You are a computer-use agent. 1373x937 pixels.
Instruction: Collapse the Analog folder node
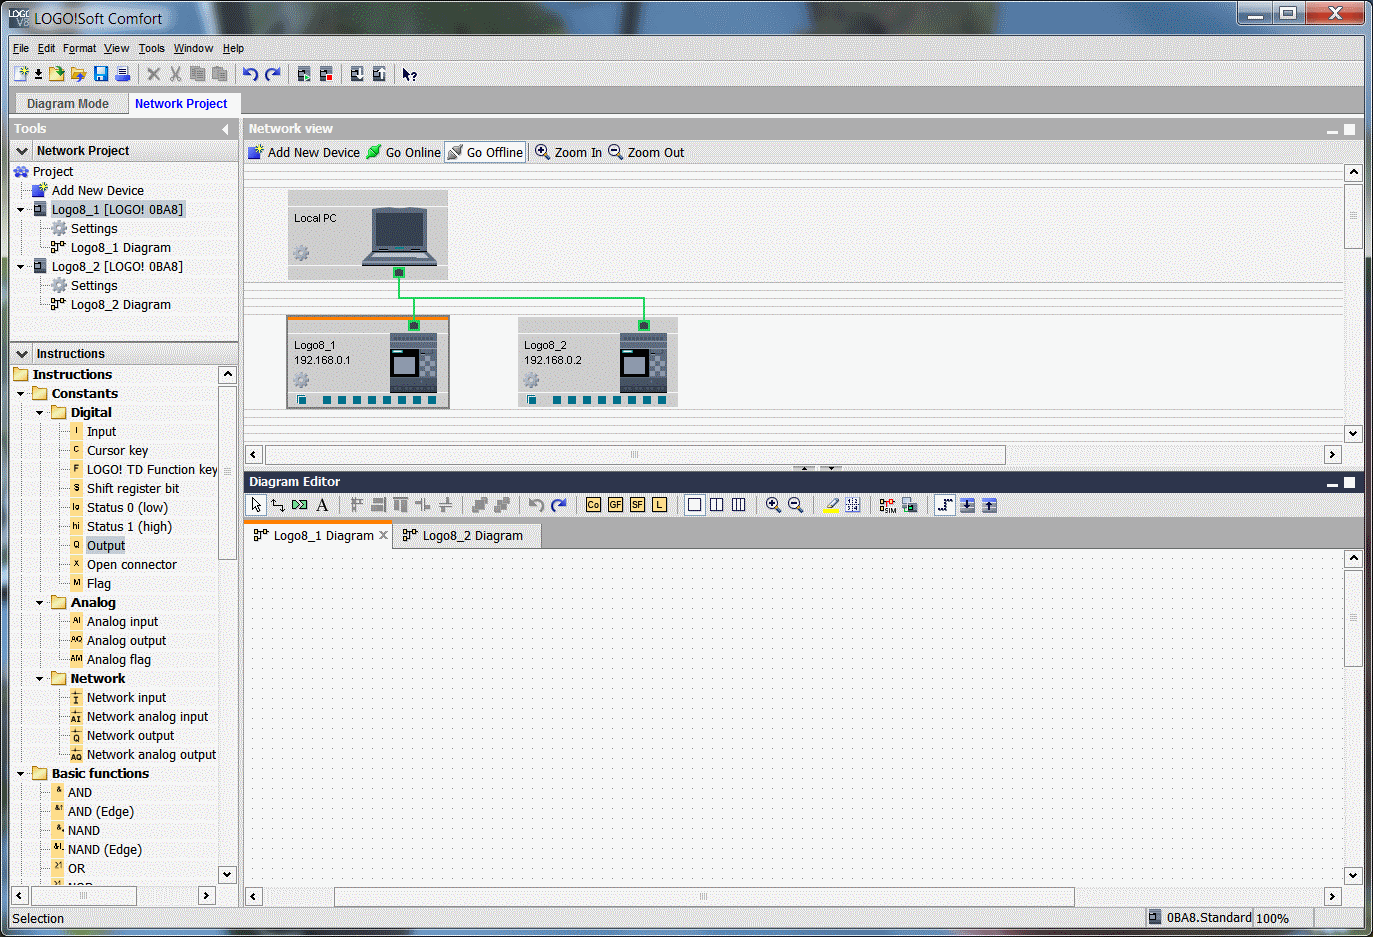click(40, 603)
